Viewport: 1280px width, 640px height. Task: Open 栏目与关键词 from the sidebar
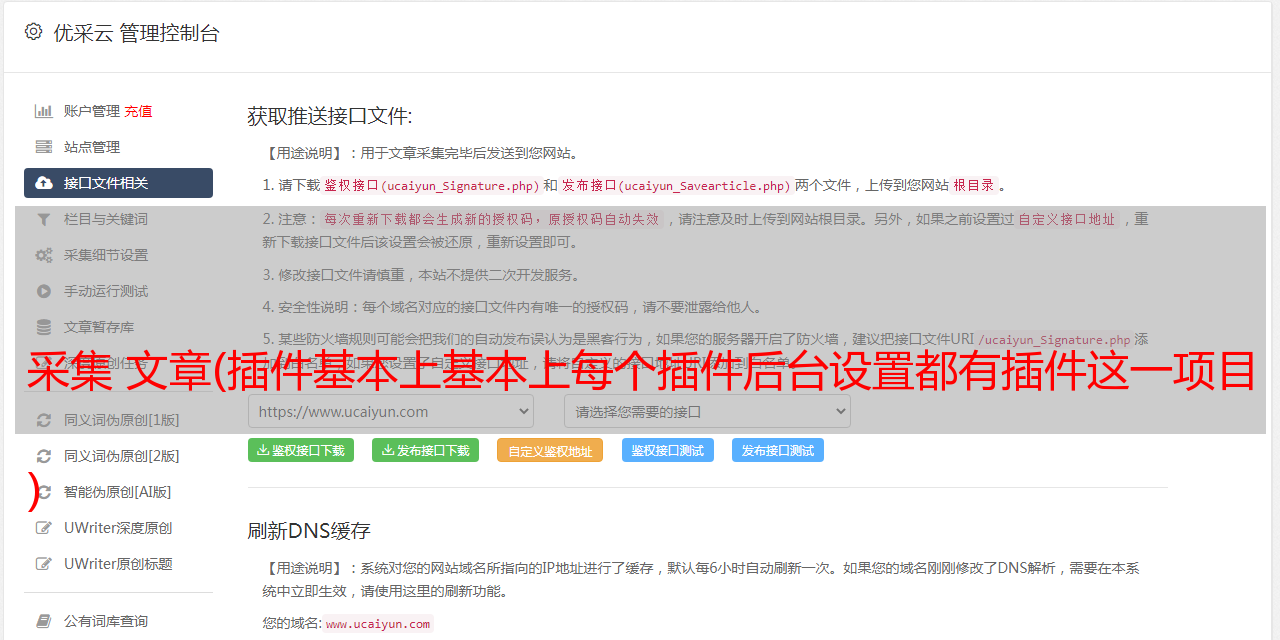[106, 219]
